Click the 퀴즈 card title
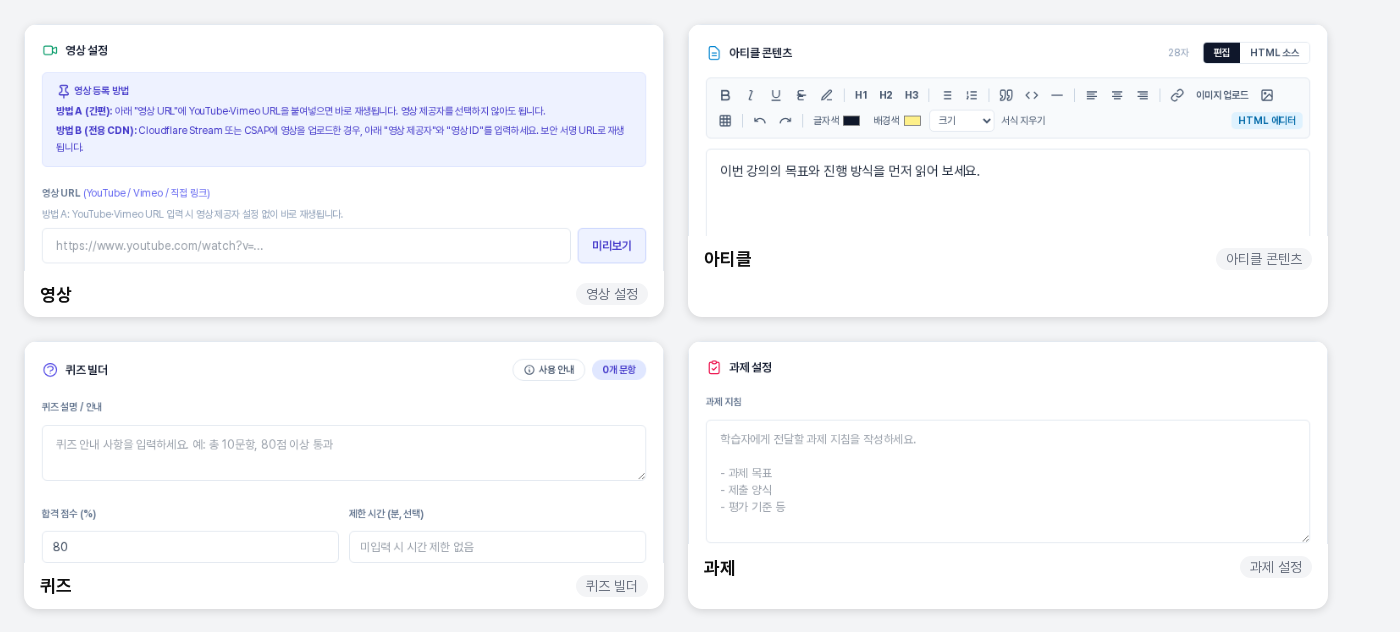The image size is (1400, 632). point(56,586)
